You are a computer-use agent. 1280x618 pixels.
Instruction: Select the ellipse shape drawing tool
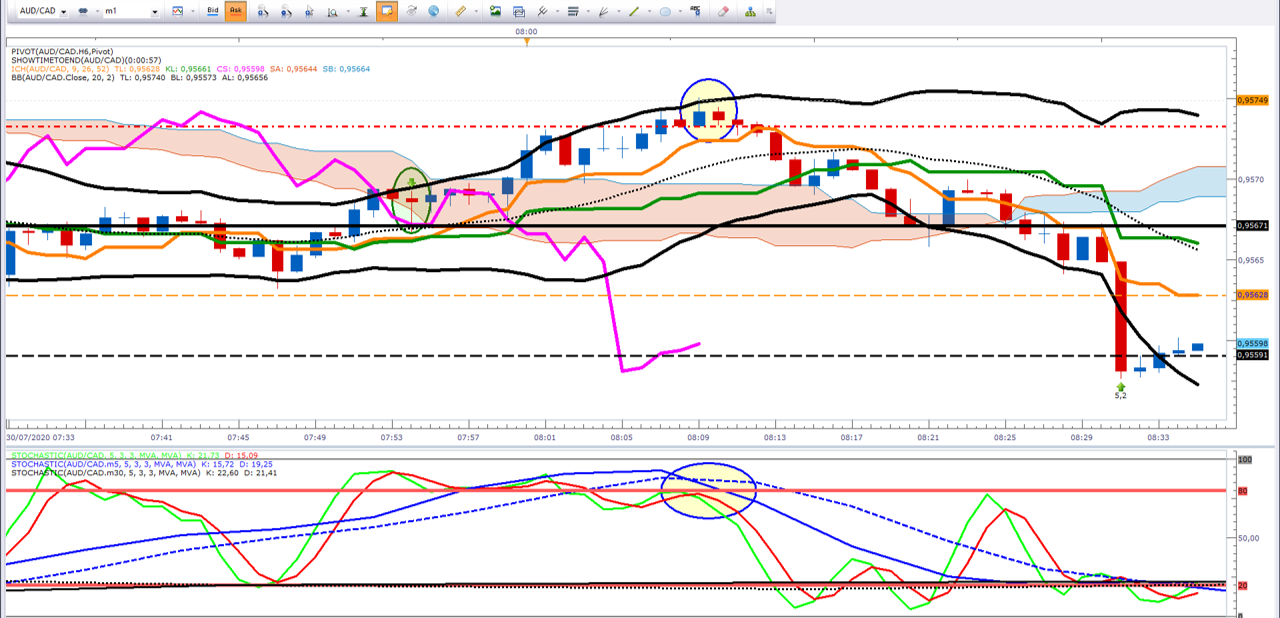pos(665,12)
